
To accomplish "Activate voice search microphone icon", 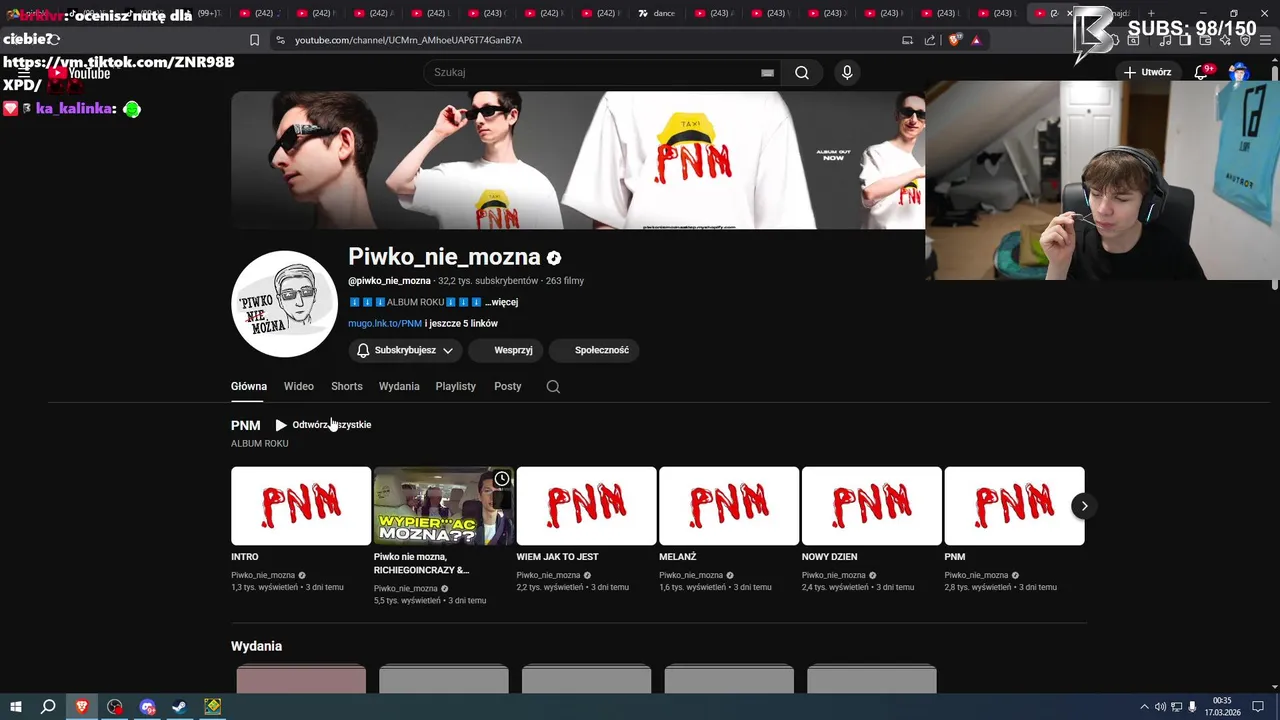I will pos(847,72).
